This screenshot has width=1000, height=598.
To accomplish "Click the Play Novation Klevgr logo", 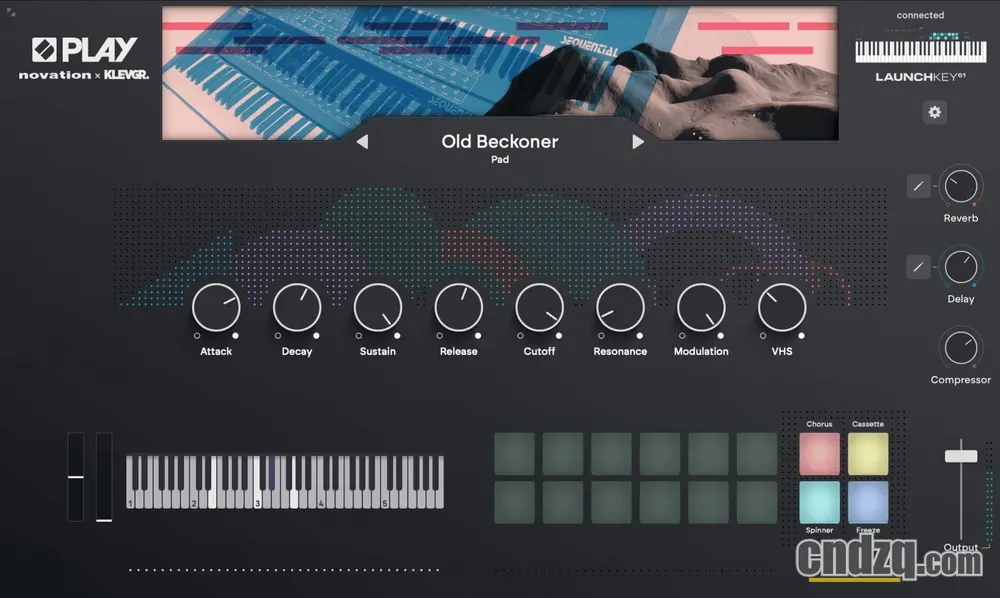I will 84,58.
